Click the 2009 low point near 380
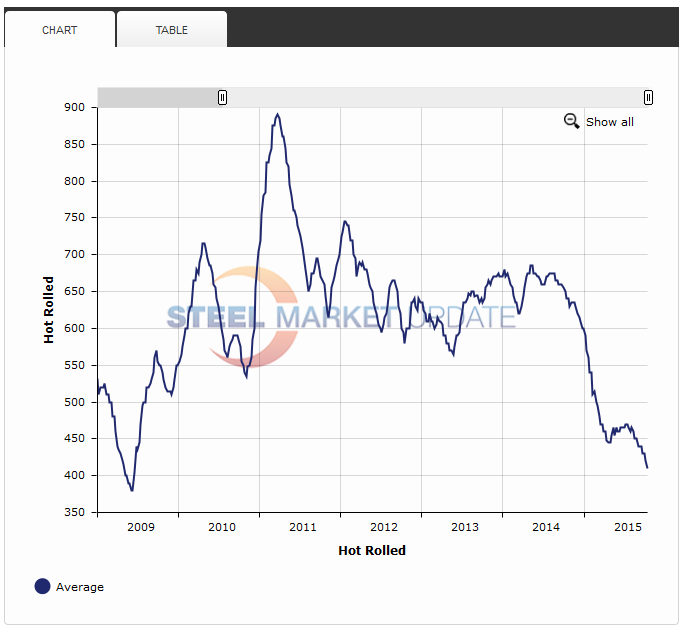Viewport: 684px width, 628px height. (132, 490)
